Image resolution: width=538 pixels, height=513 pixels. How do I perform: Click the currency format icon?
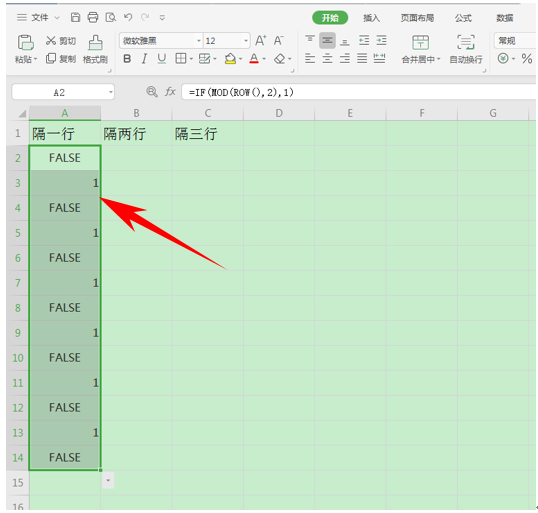[503, 58]
